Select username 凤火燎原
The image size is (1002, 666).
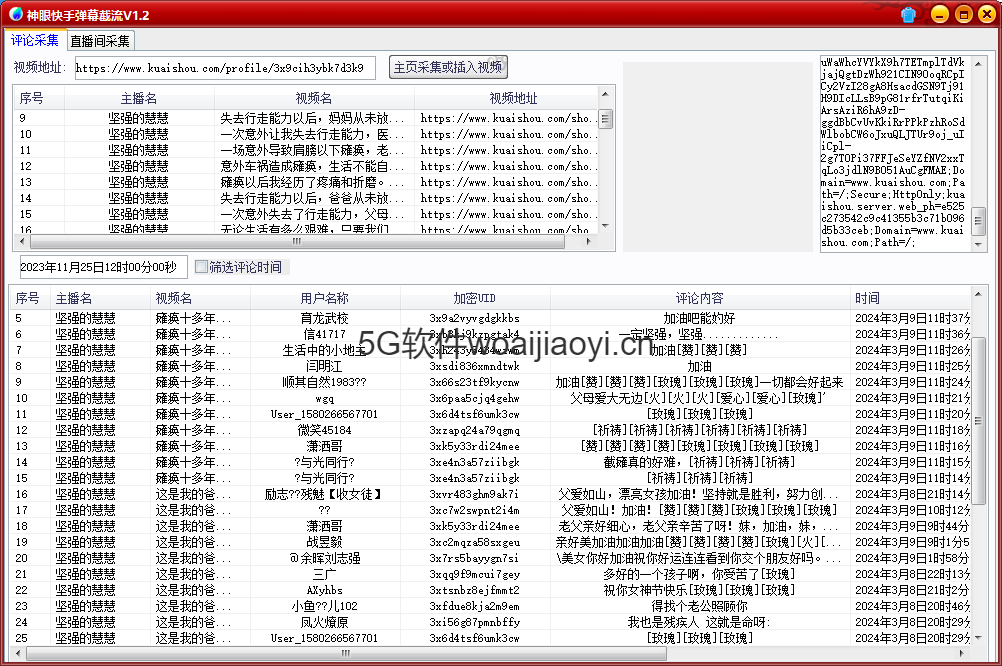pos(325,622)
